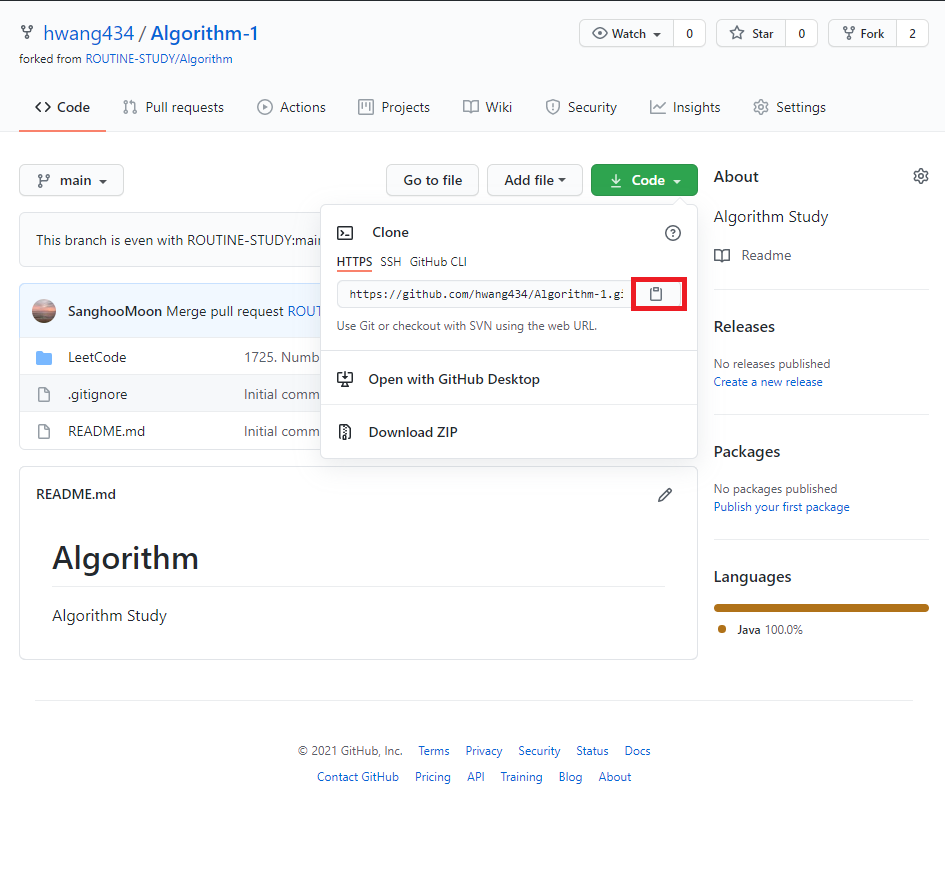945x883 pixels.
Task: Click the .gitignore file icon
Action: pos(44,394)
